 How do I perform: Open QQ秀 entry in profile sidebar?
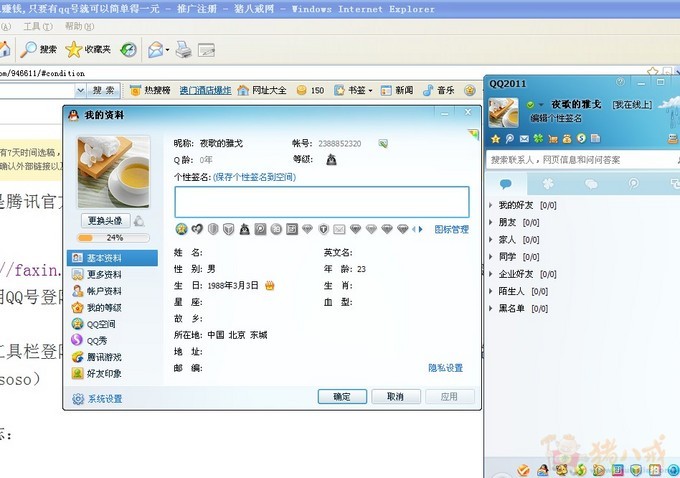(x=90, y=340)
